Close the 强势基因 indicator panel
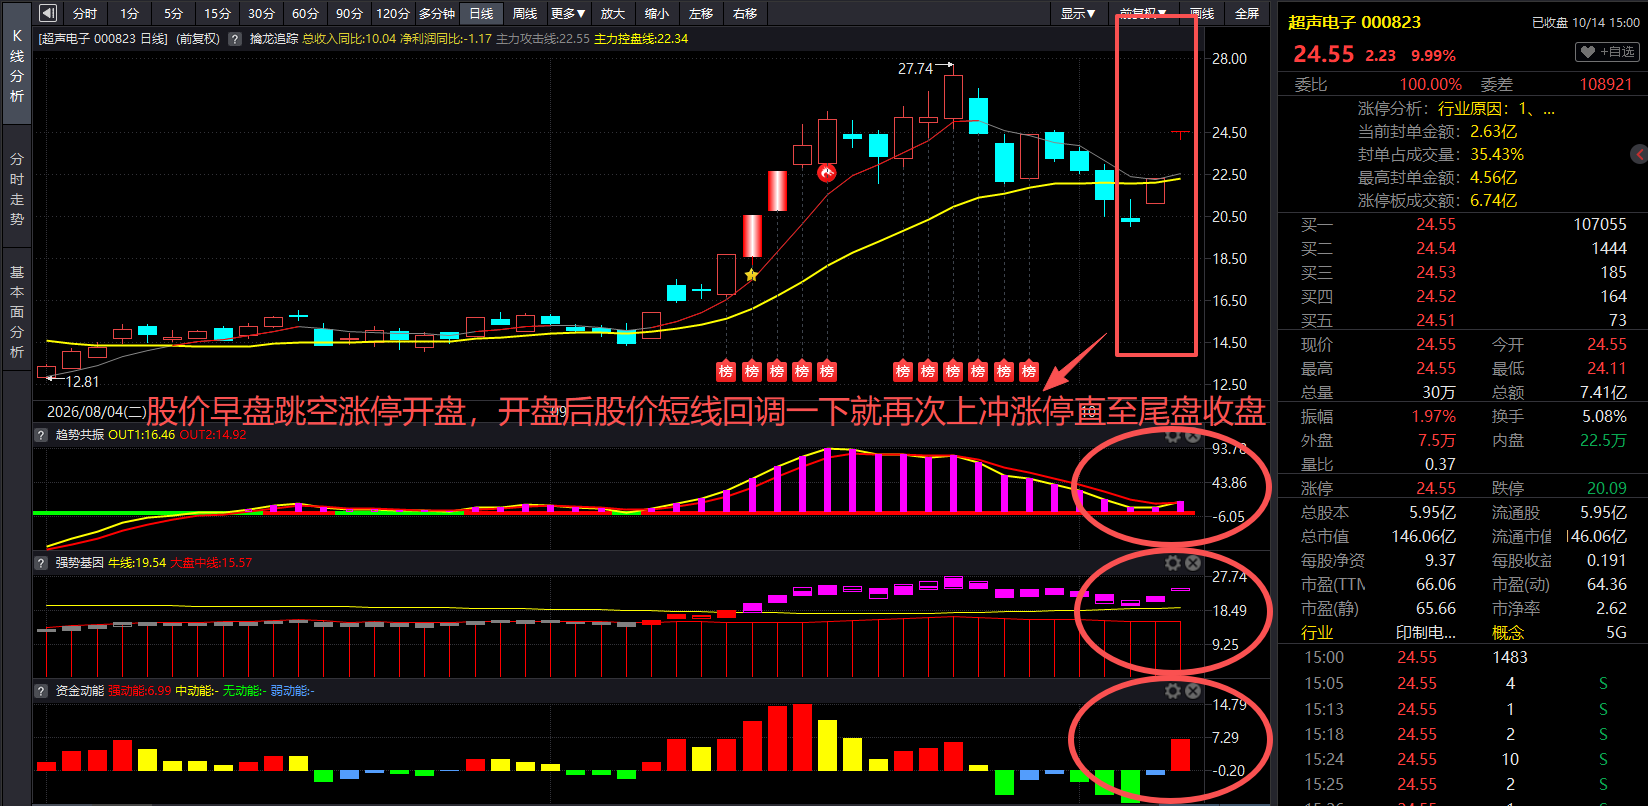 (1193, 563)
